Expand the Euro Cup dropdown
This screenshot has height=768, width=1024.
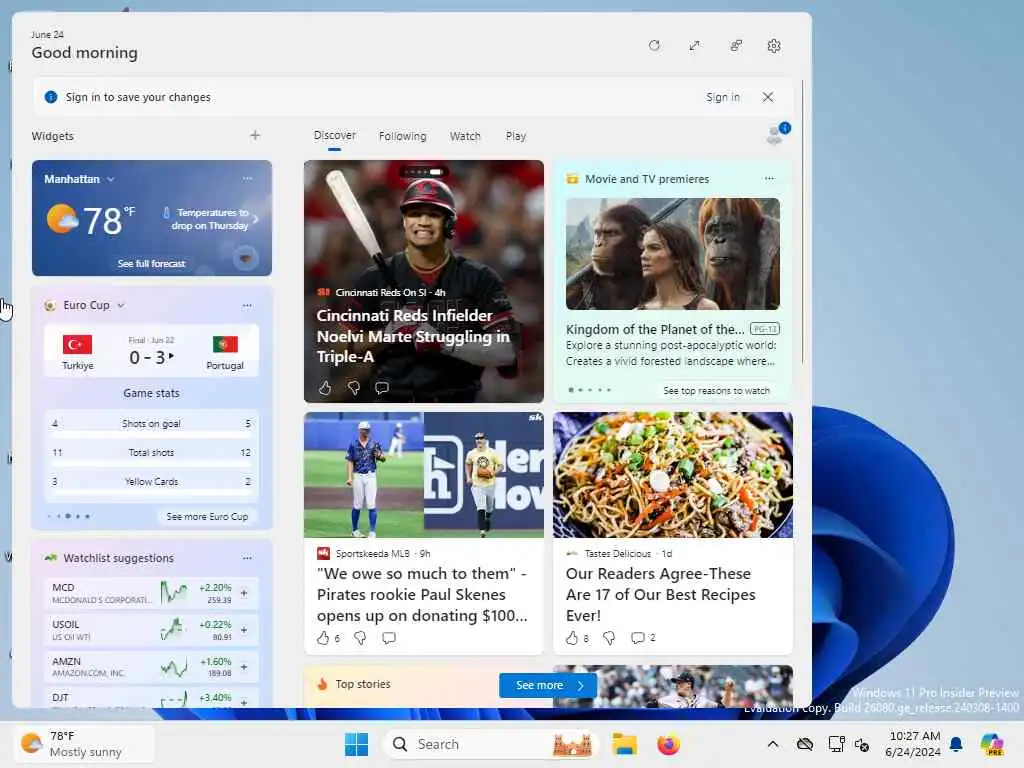point(121,305)
